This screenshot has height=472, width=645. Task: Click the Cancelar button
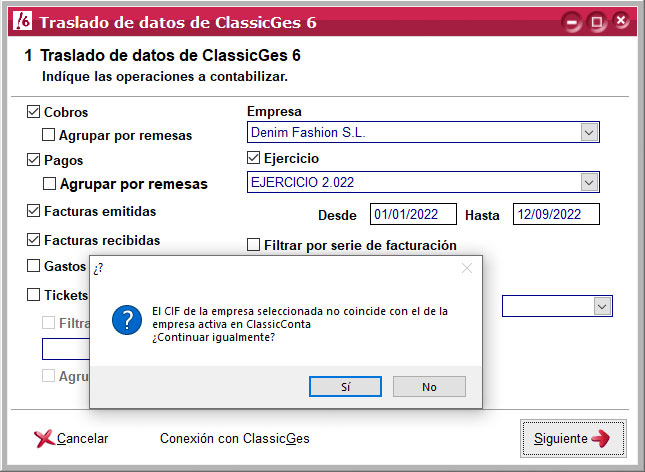pyautogui.click(x=72, y=439)
